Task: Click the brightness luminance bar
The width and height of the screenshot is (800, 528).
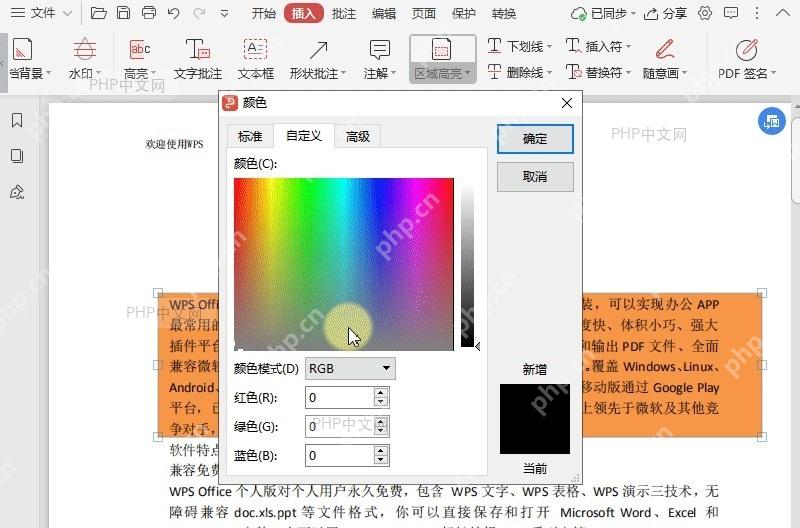Action: coord(467,264)
